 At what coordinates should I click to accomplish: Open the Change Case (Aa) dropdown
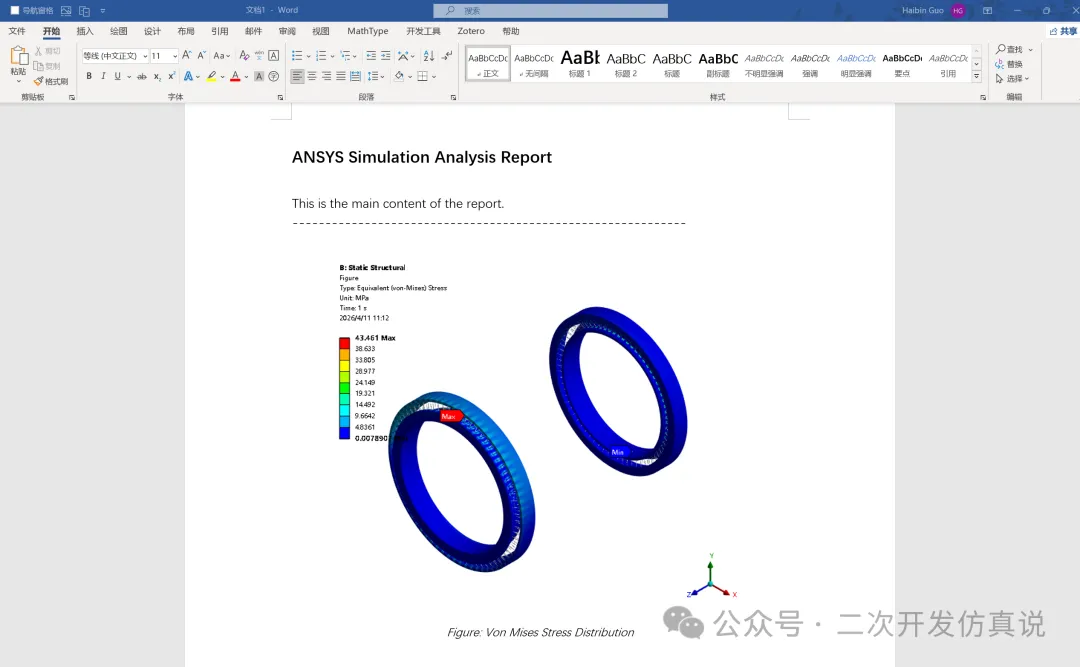[221, 56]
